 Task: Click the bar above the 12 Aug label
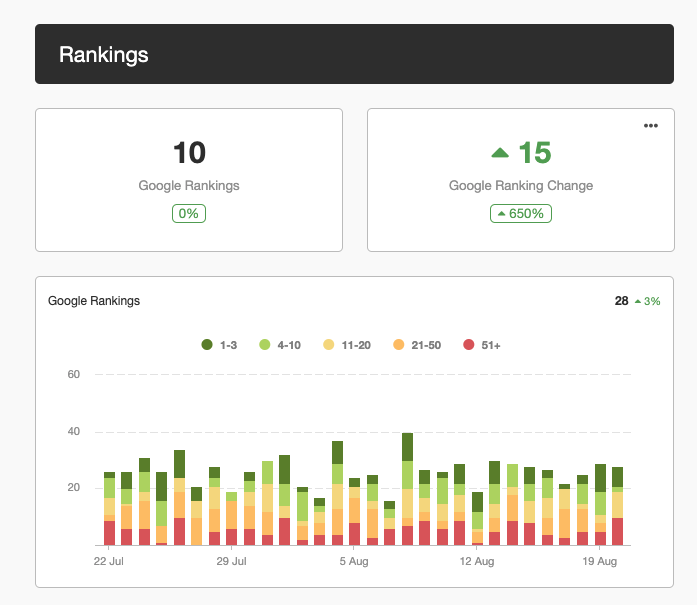tap(477, 519)
